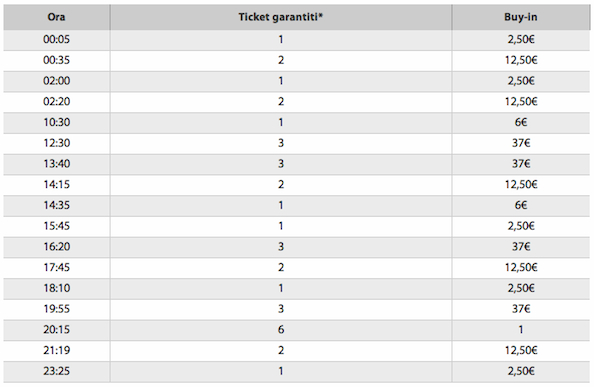The width and height of the screenshot is (594, 387).
Task: Click the Ora column header
Action: (x=56, y=17)
